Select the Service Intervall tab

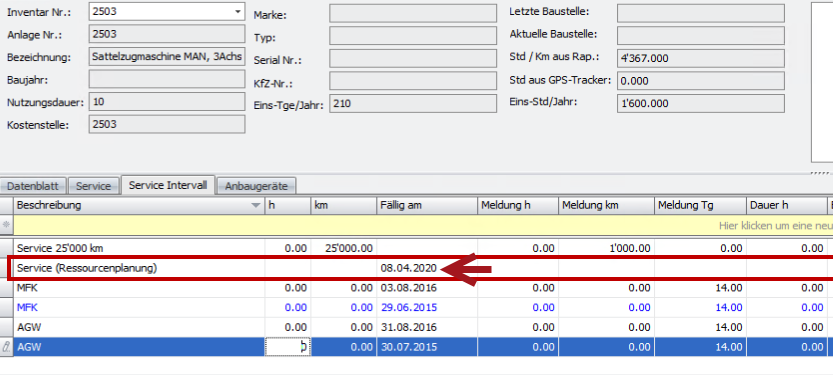pyautogui.click(x=168, y=185)
